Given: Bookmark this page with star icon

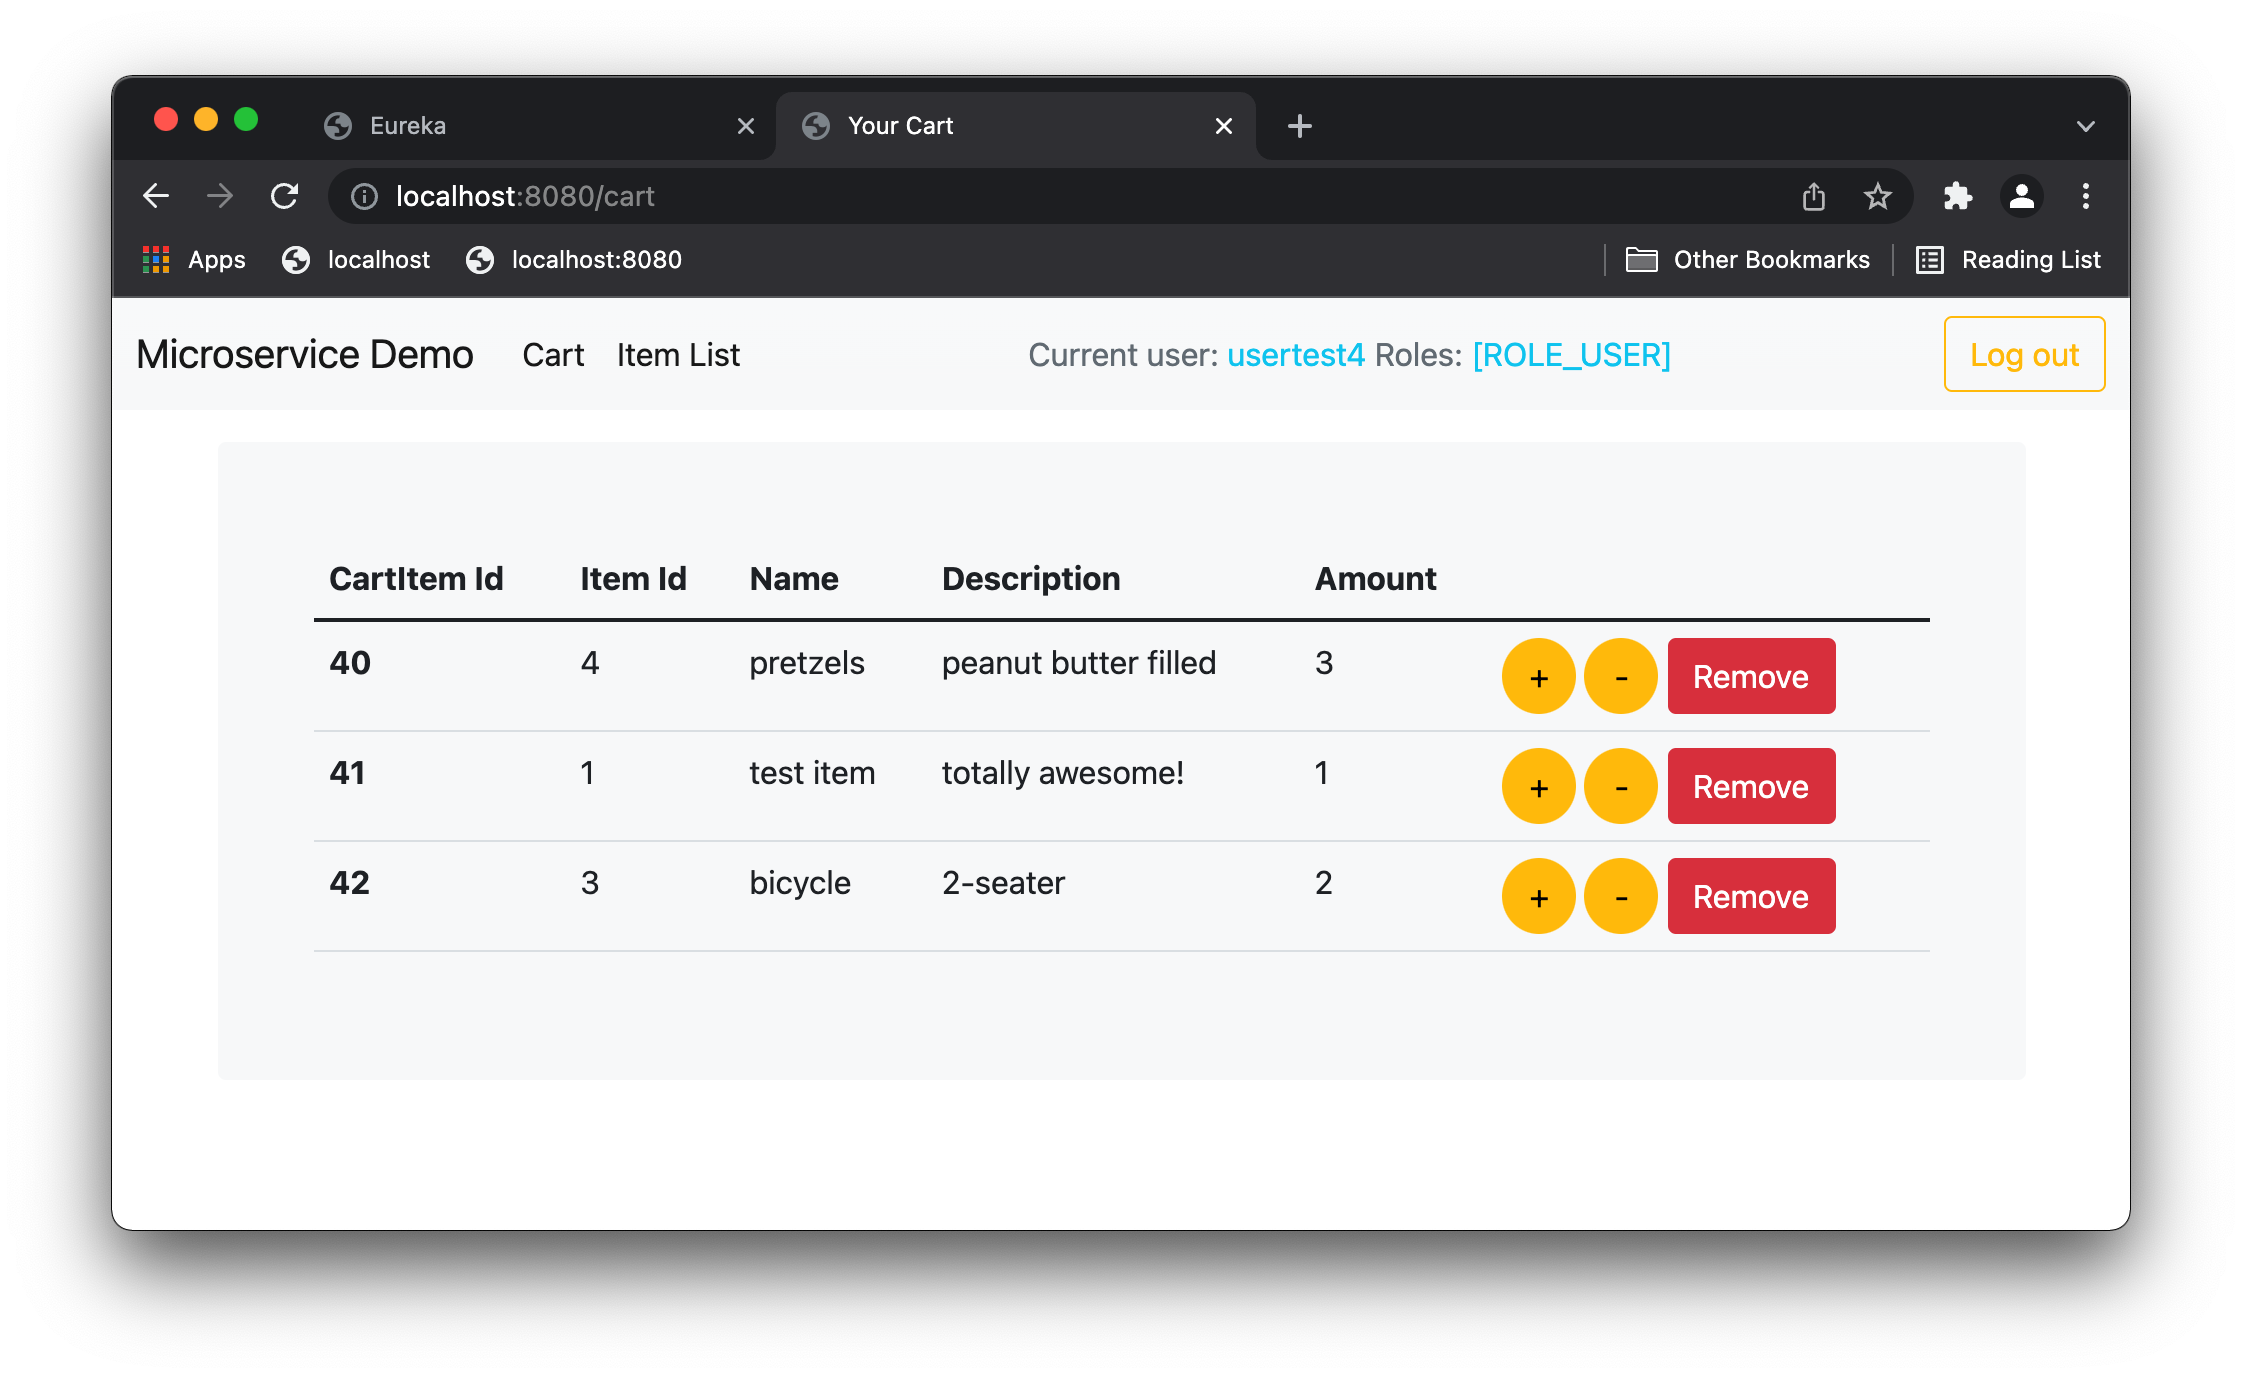Looking at the screenshot, I should tap(1877, 196).
